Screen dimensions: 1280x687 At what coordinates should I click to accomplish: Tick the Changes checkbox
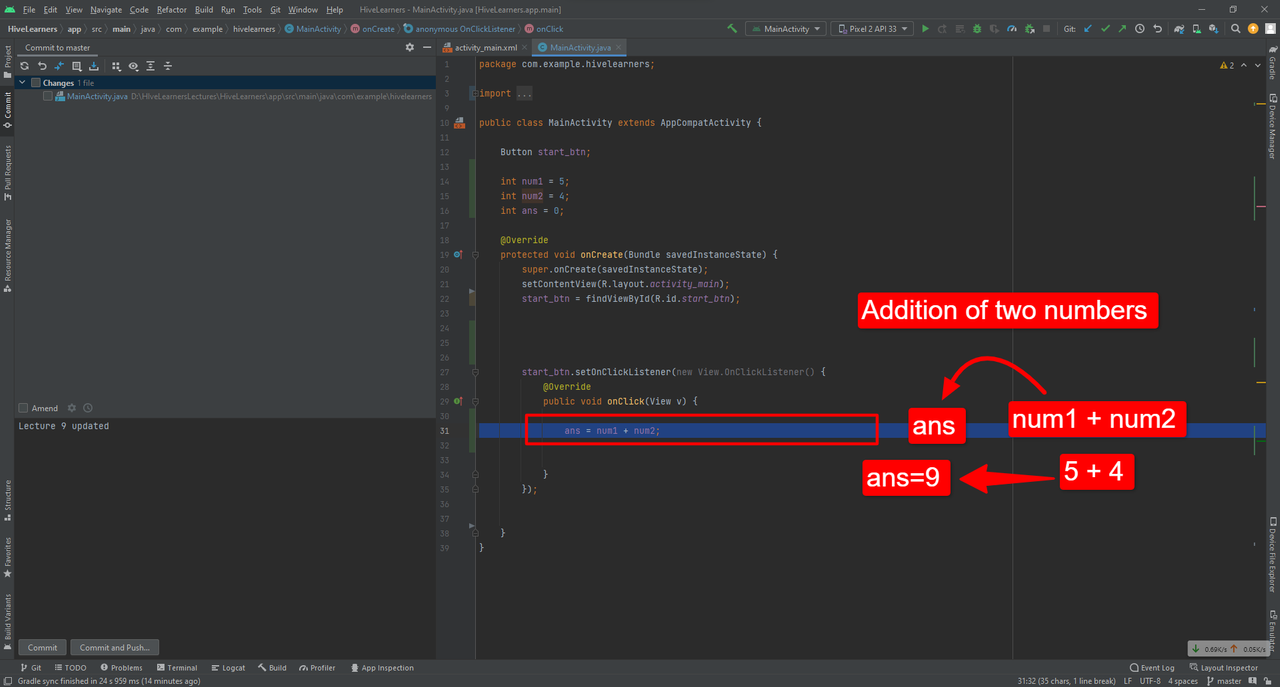click(x=36, y=83)
